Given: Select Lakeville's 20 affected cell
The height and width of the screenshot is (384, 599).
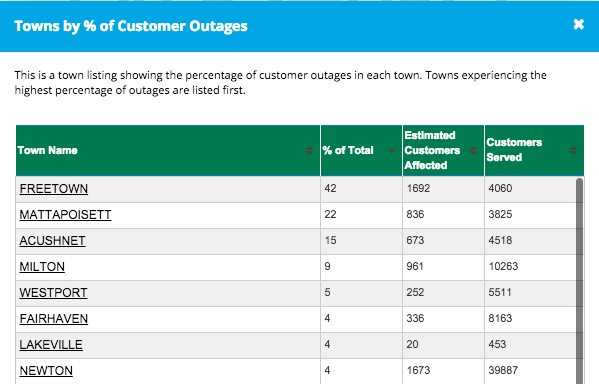Looking at the screenshot, I should (x=443, y=345).
